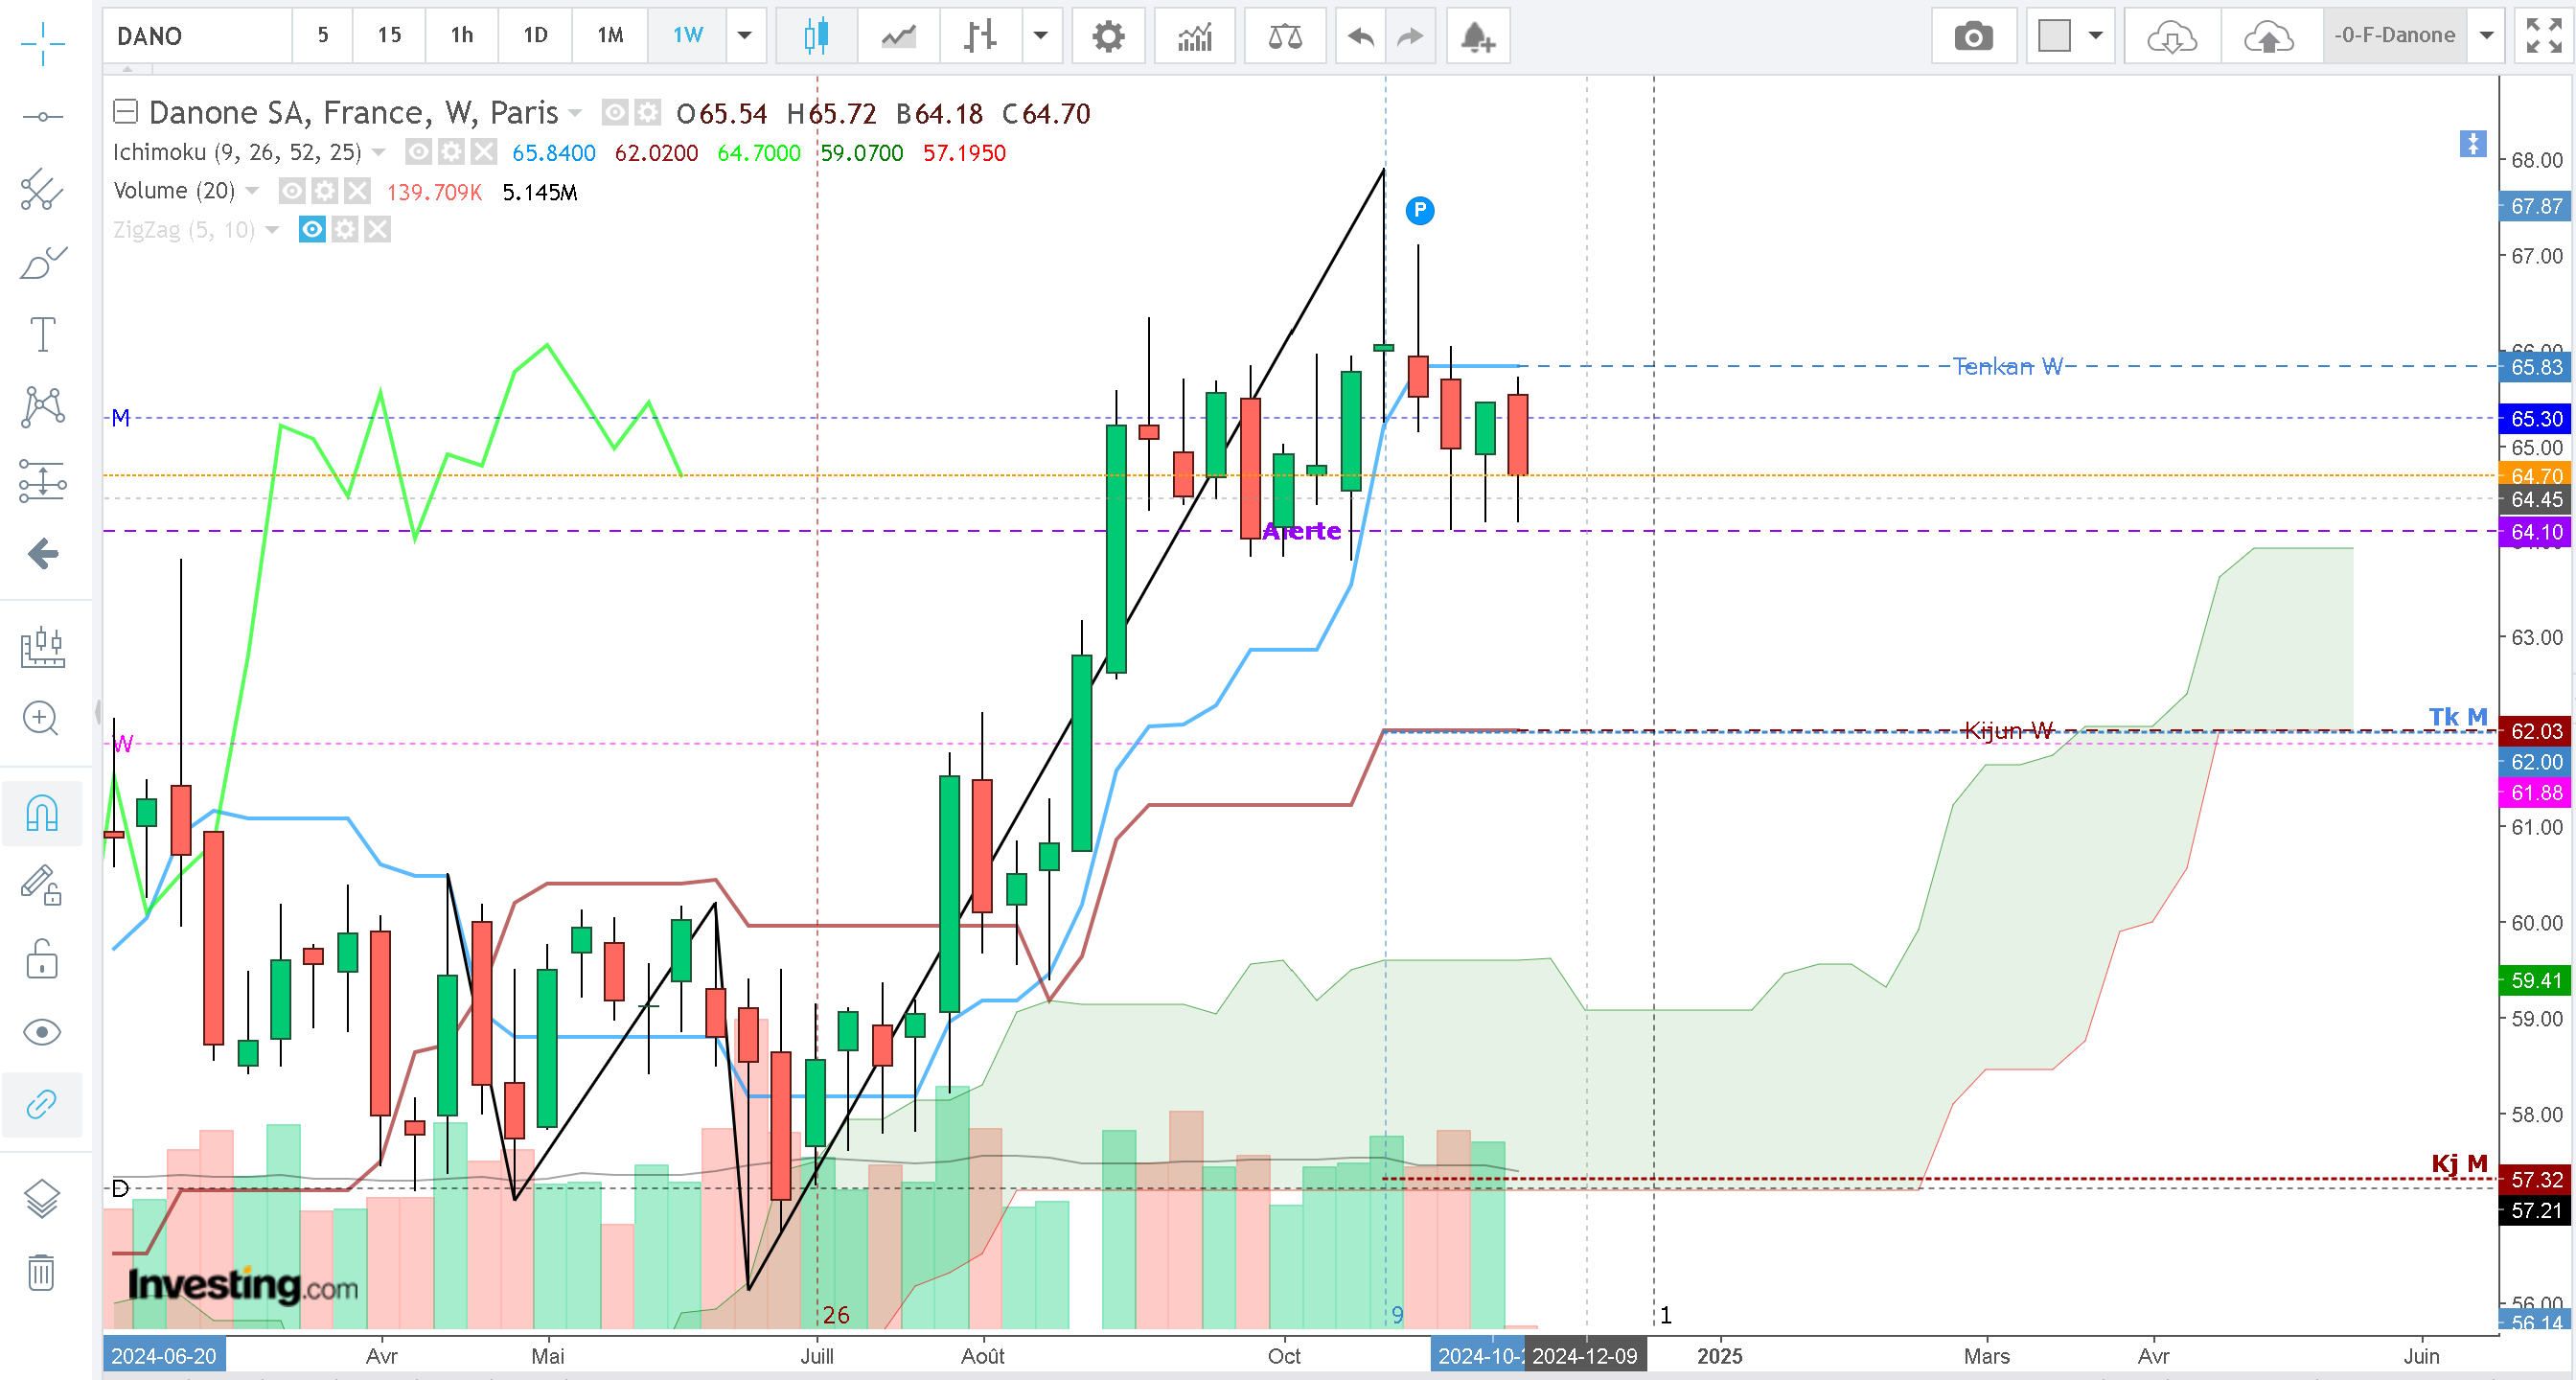Screen dimensions: 2576x1380
Task: Select candlestick chart type
Action: point(816,36)
